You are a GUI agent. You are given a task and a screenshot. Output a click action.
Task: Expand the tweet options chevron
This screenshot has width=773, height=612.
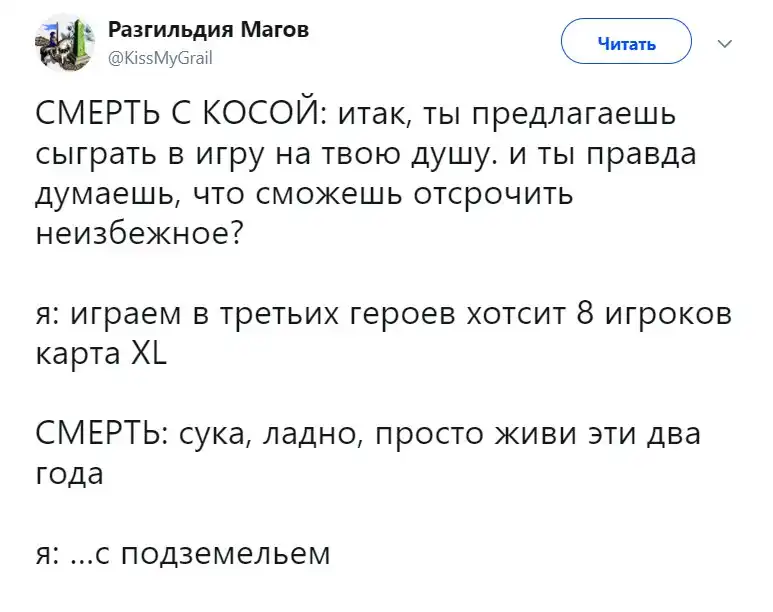pyautogui.click(x=725, y=43)
